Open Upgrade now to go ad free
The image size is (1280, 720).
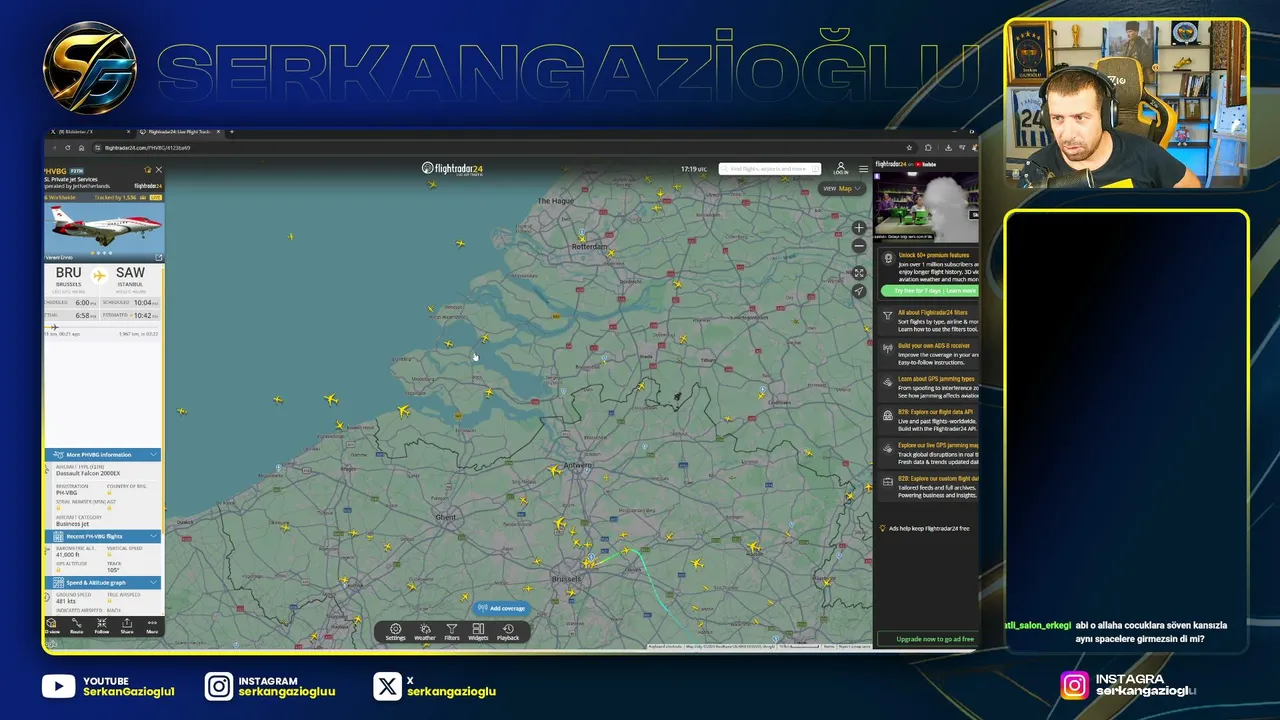coord(927,639)
